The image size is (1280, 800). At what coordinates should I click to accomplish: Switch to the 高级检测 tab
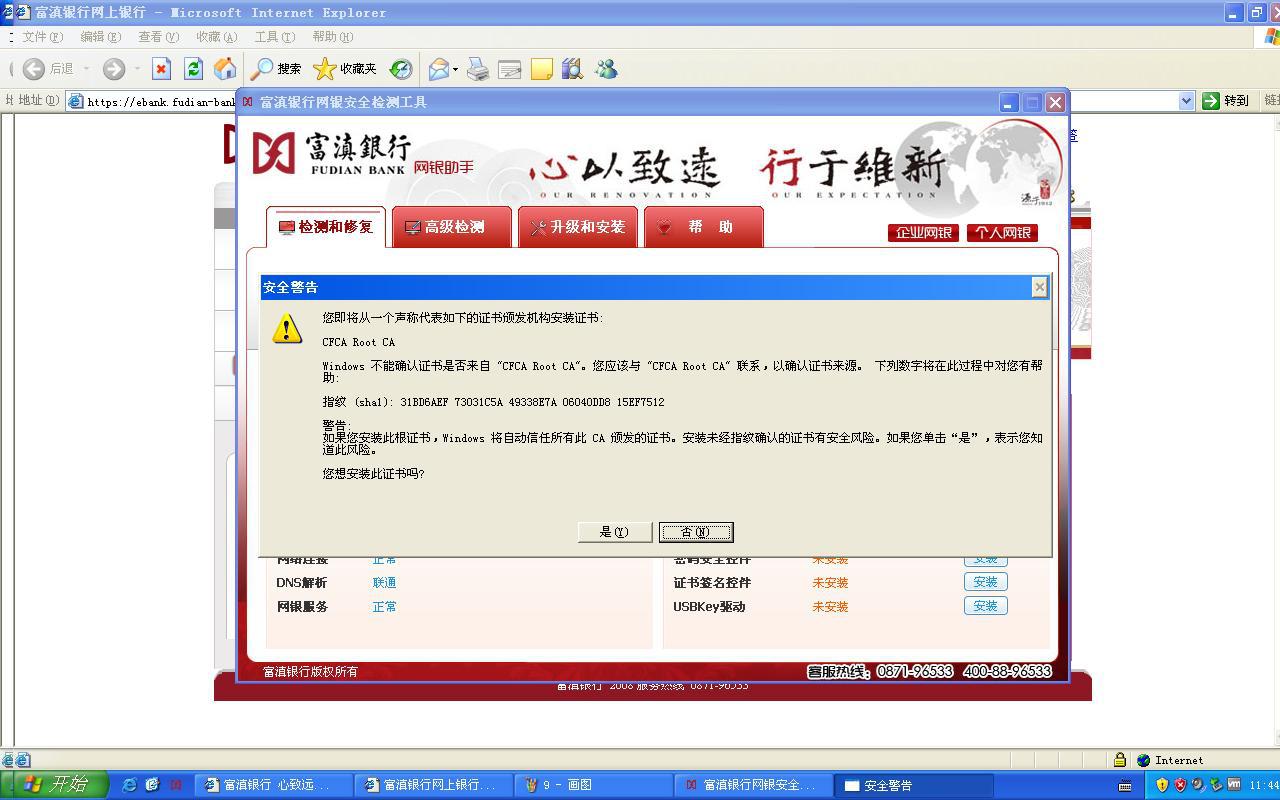pyautogui.click(x=452, y=228)
